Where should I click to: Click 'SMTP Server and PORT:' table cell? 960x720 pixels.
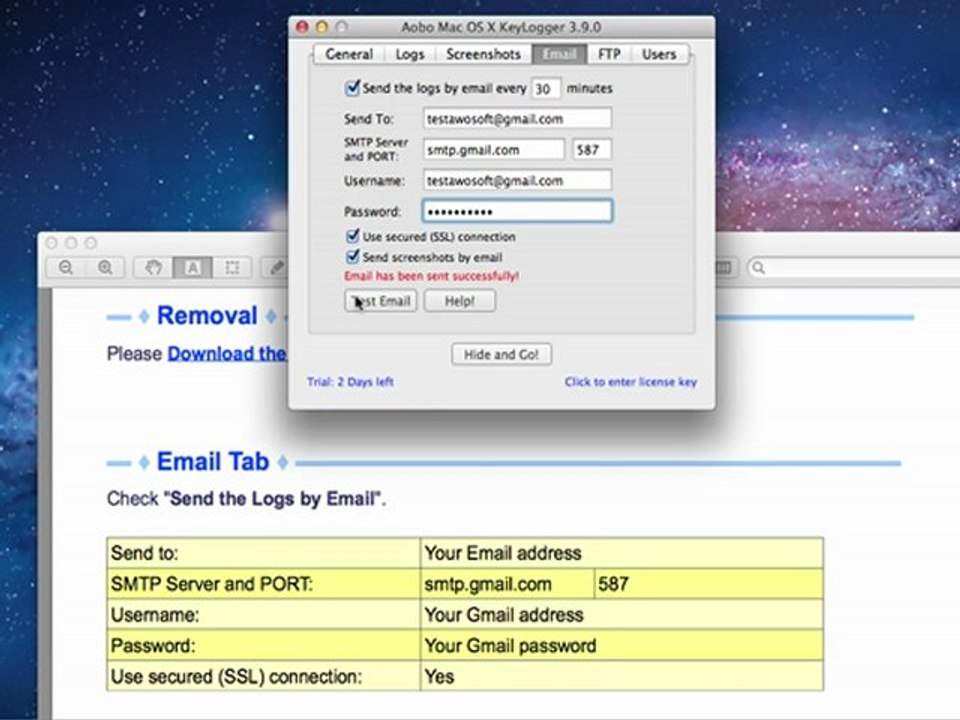tap(263, 584)
